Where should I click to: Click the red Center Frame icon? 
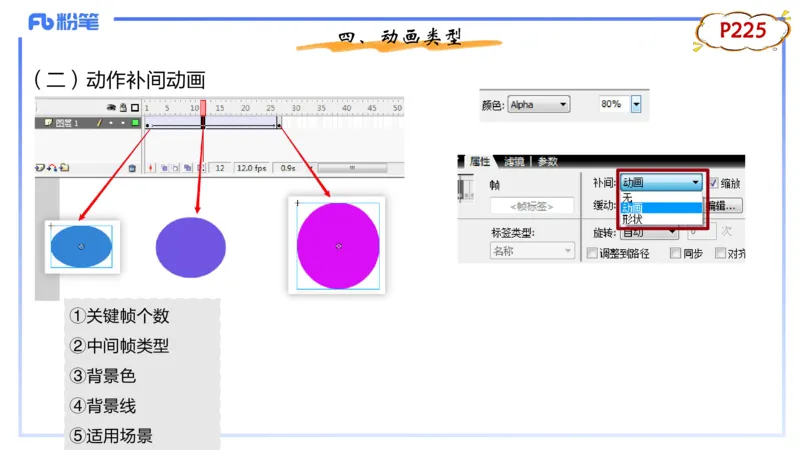(x=151, y=168)
